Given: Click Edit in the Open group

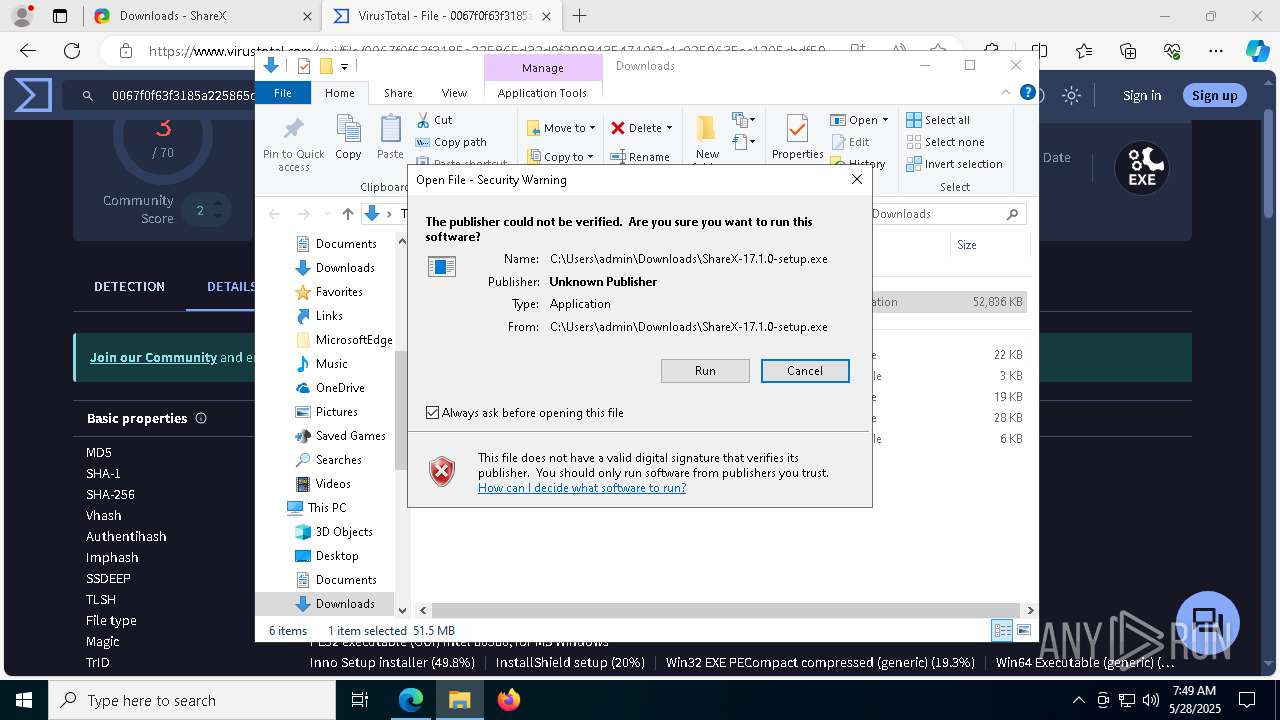Looking at the screenshot, I should pyautogui.click(x=851, y=142).
